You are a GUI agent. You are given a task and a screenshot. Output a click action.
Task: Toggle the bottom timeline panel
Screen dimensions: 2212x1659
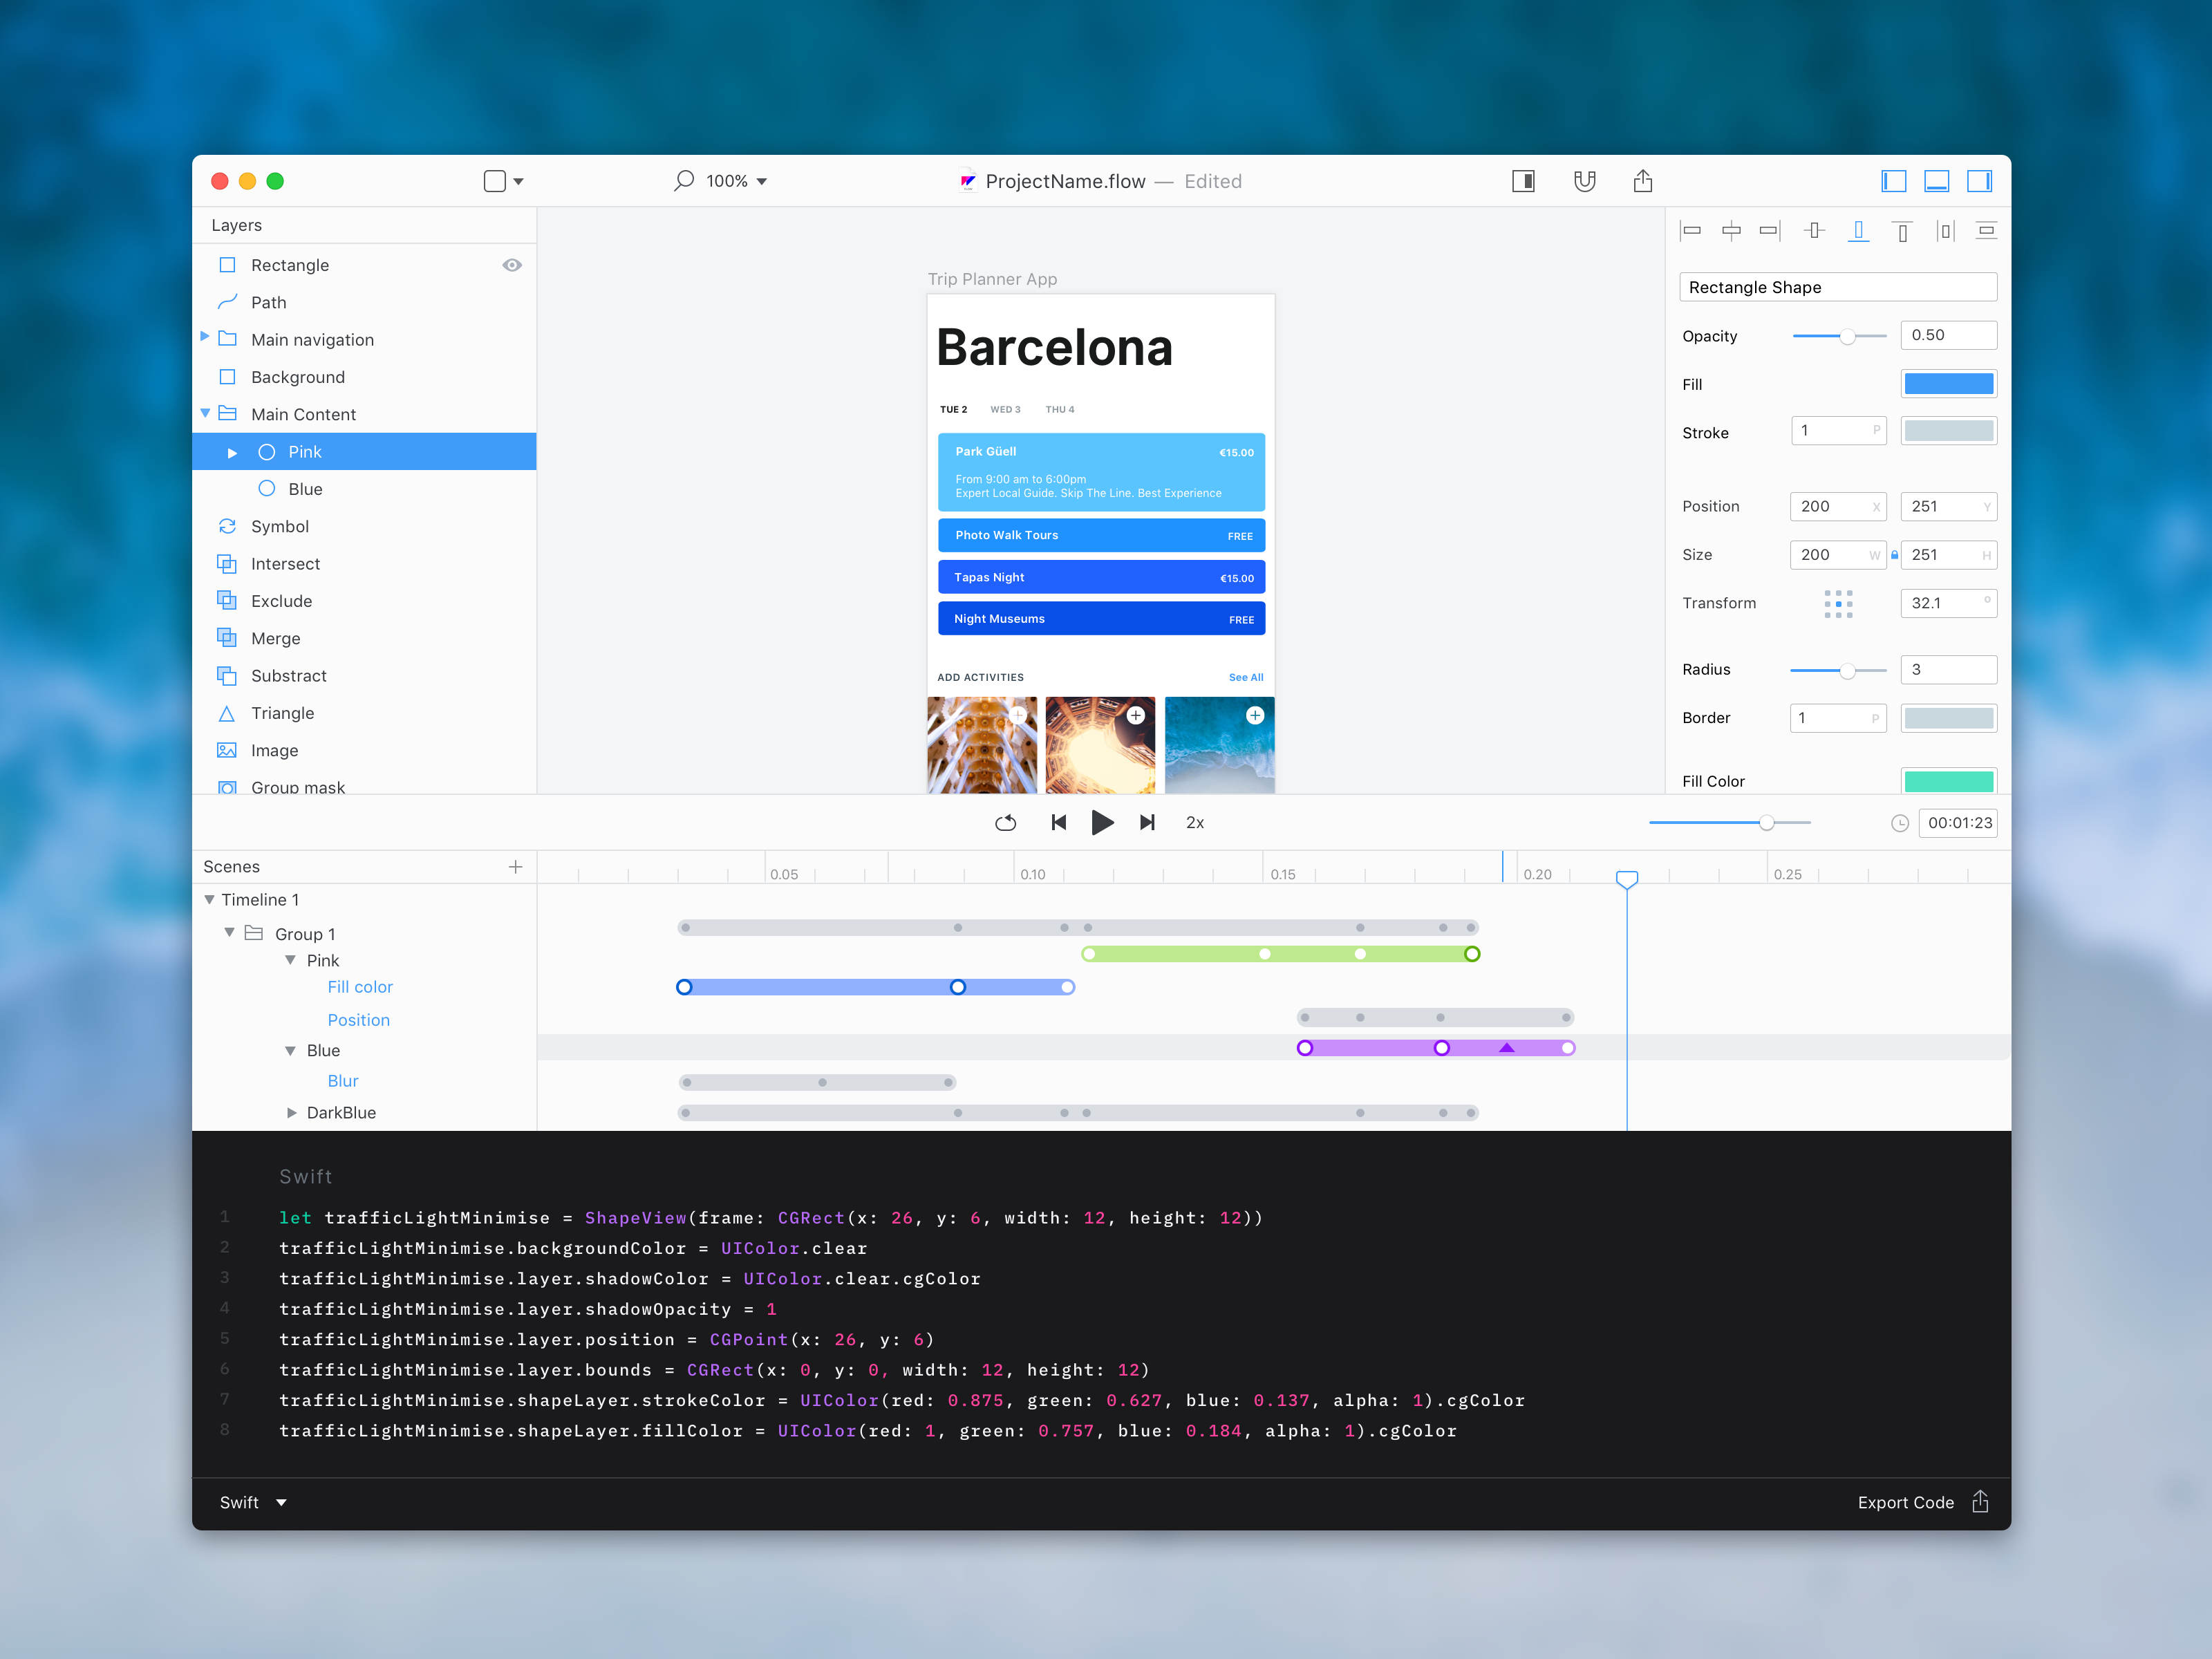[1937, 181]
